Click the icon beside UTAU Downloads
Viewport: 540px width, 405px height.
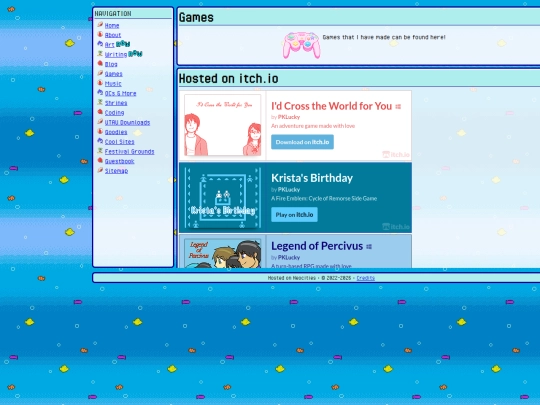coord(100,122)
